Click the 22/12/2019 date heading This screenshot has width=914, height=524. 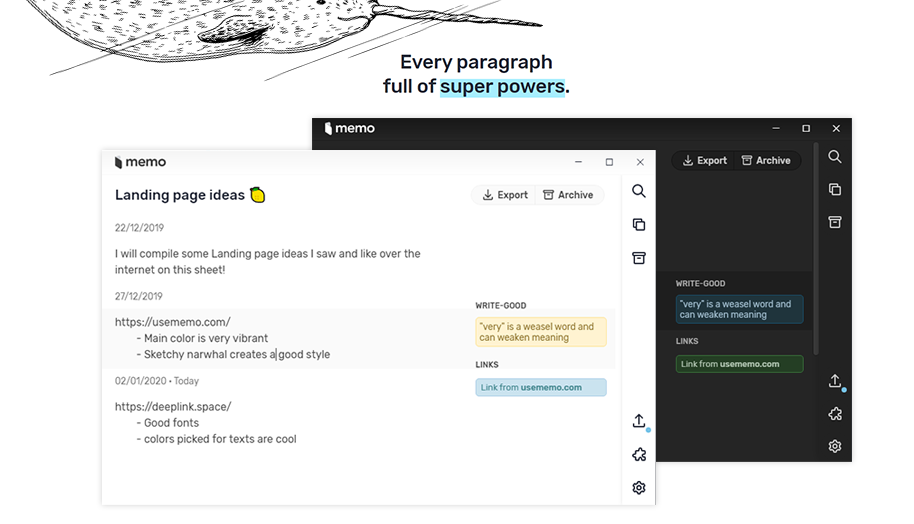pyautogui.click(x=139, y=228)
